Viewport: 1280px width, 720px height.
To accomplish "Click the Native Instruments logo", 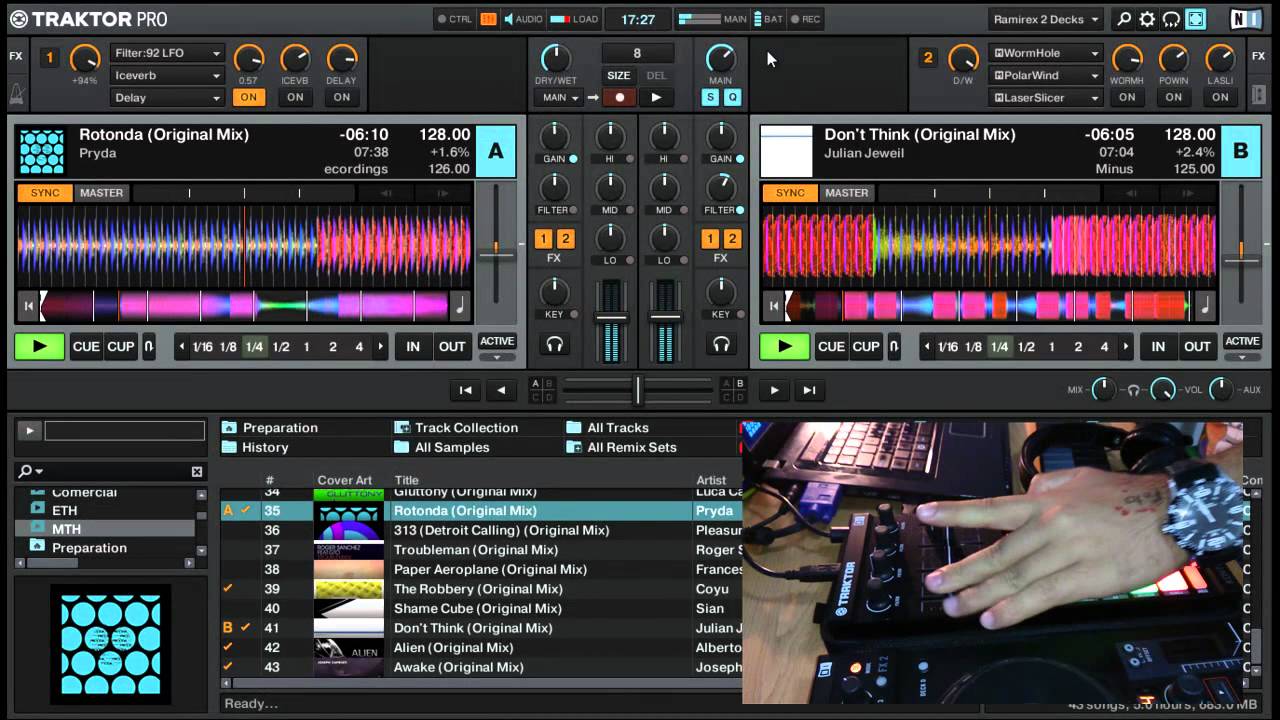I will point(1246,19).
